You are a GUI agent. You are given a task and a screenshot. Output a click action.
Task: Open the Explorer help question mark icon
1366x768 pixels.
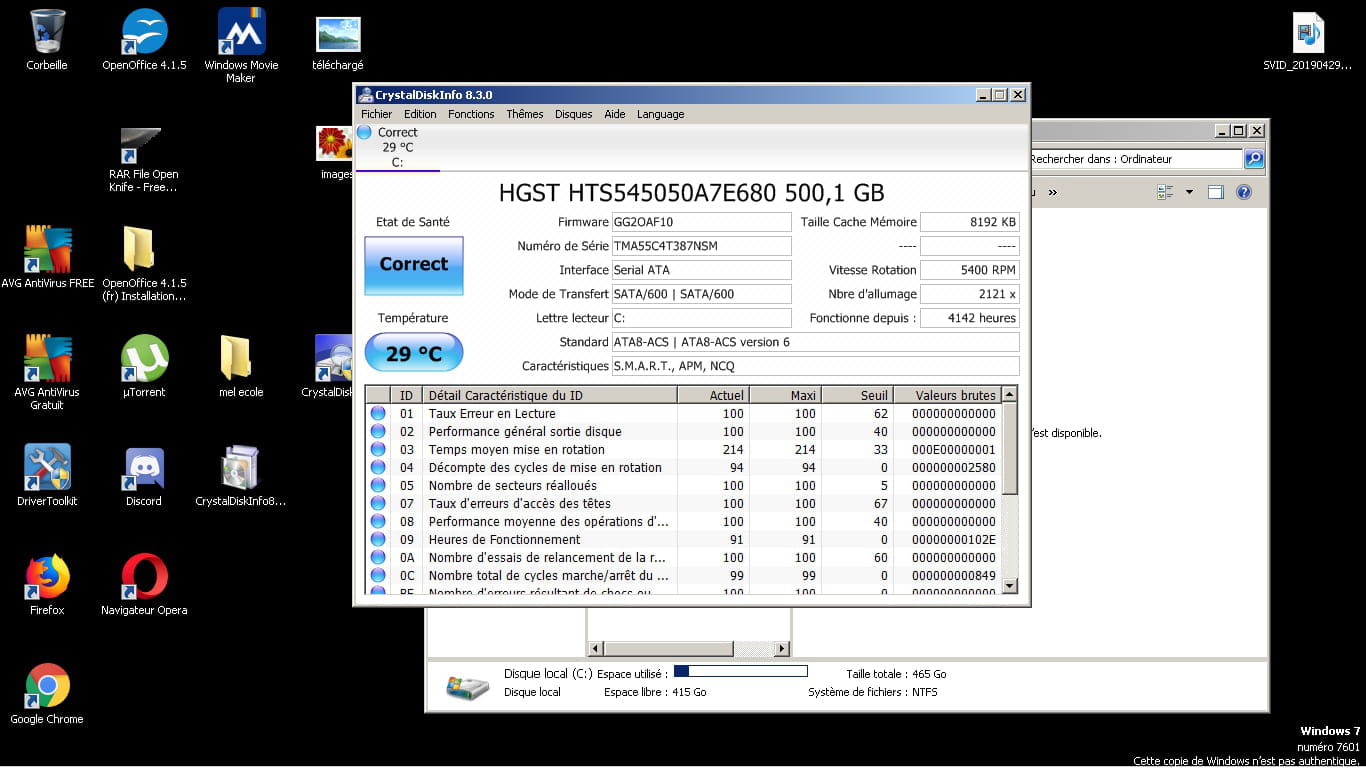tap(1244, 192)
